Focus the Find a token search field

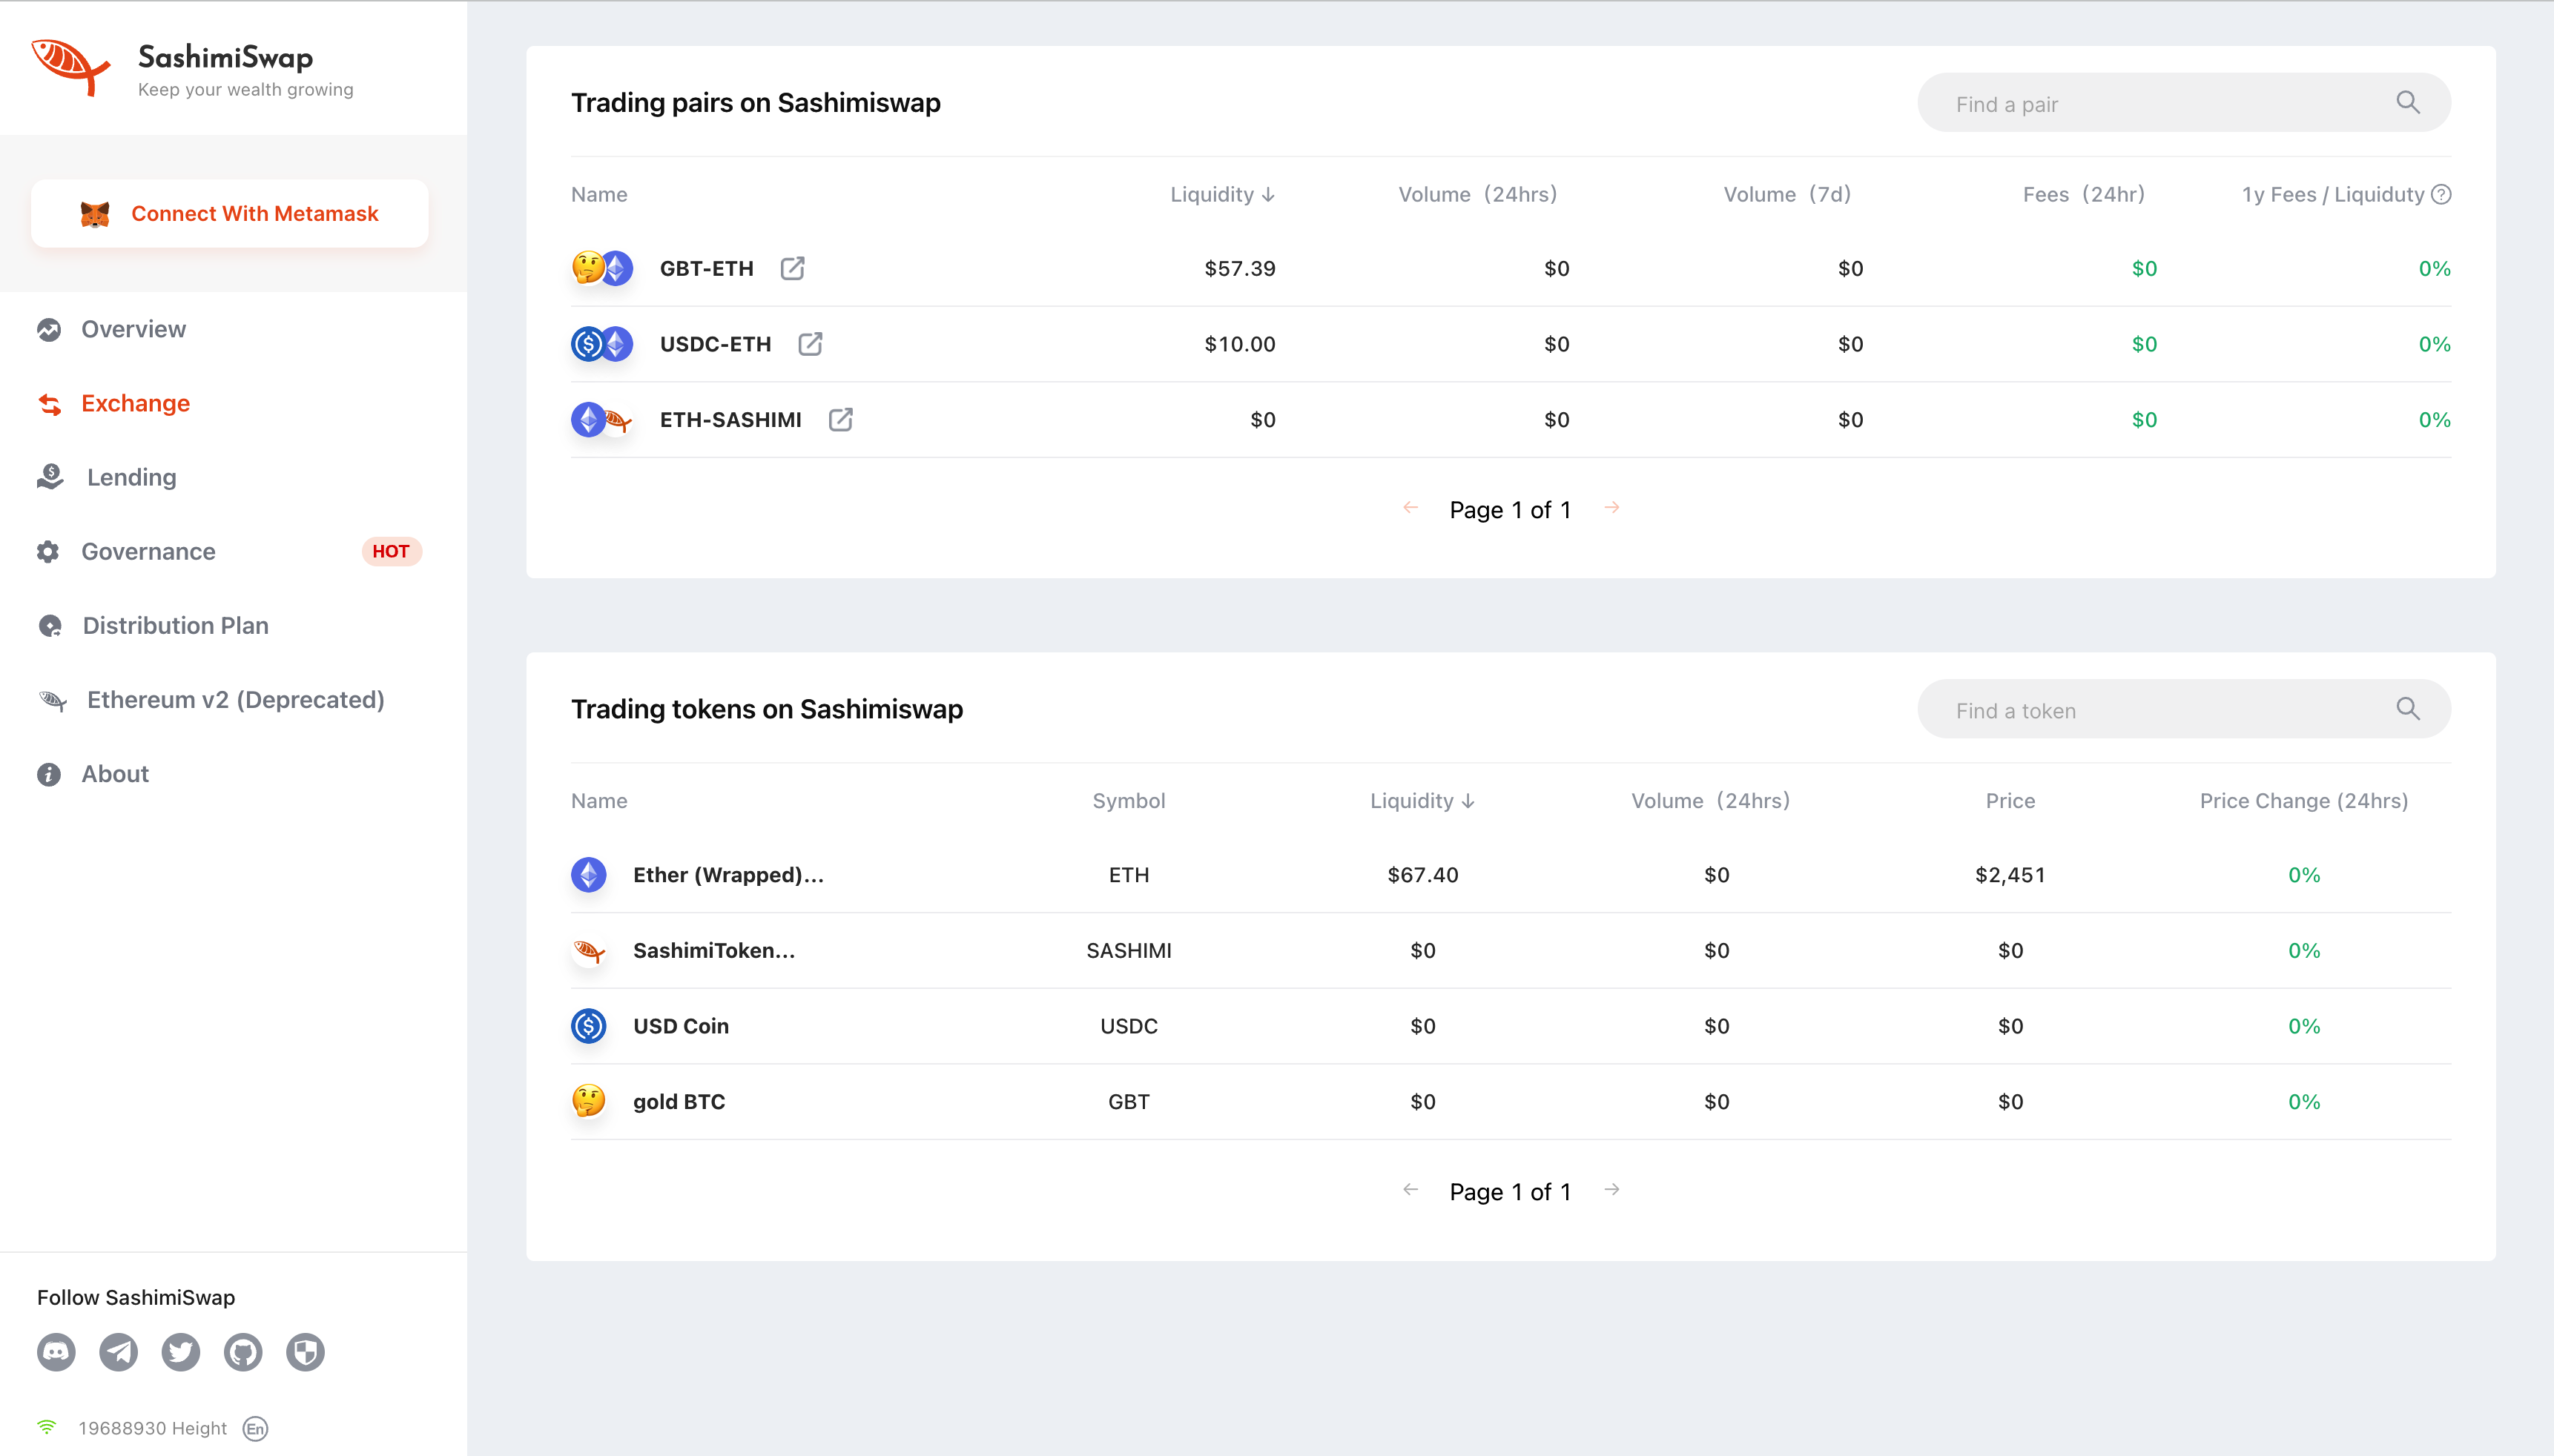[2183, 709]
